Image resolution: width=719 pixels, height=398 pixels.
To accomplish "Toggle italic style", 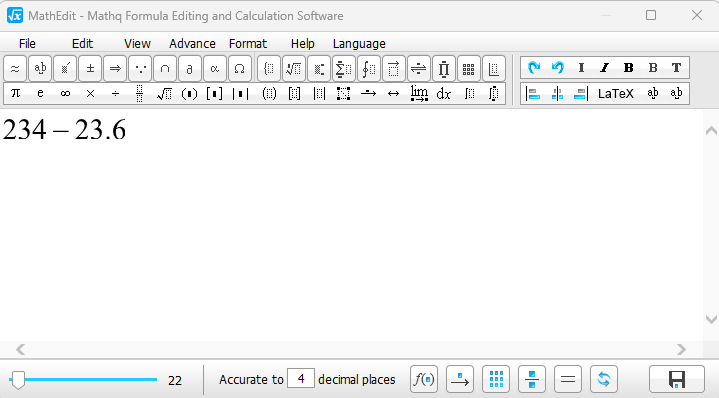I will pos(605,68).
